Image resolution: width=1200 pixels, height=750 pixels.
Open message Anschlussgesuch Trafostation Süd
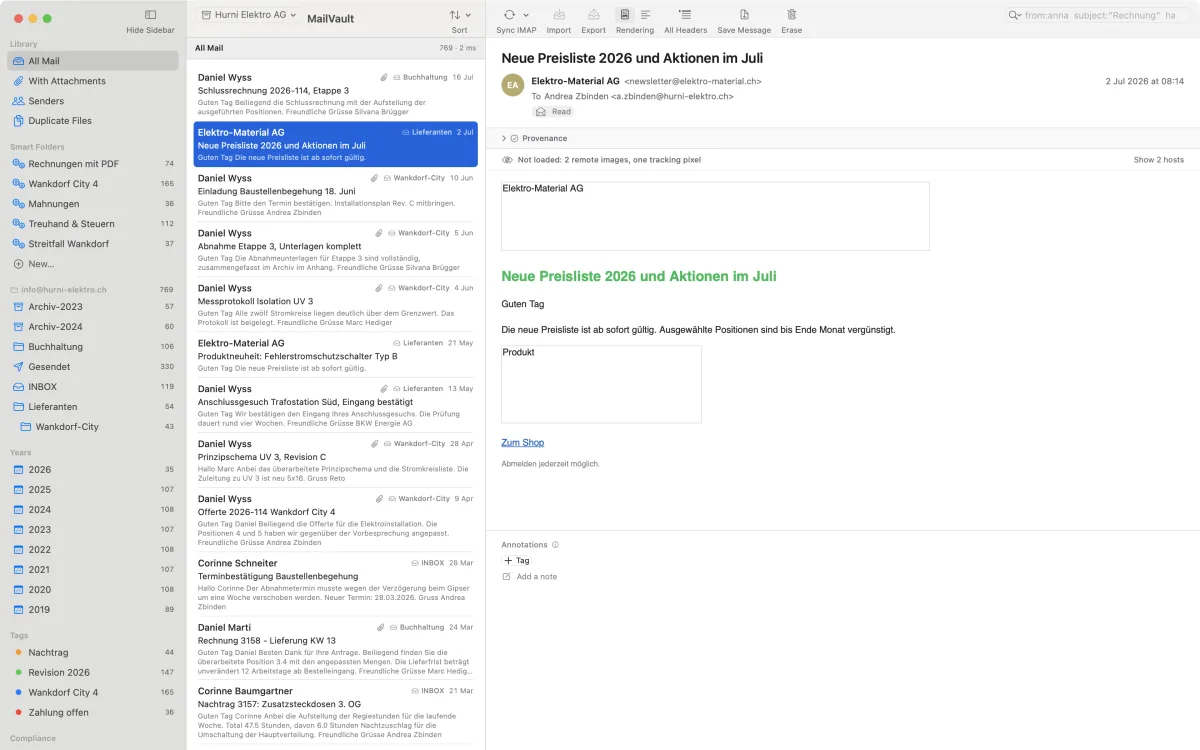click(335, 405)
